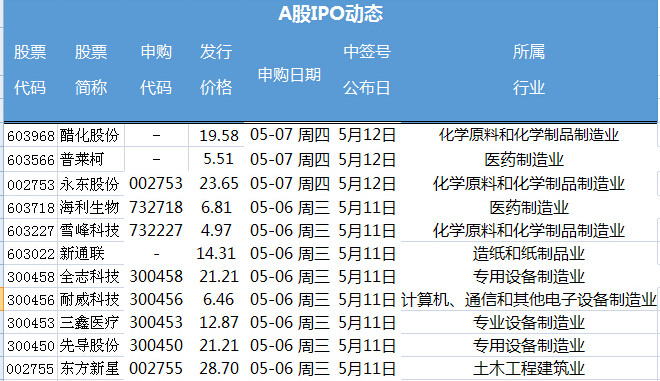Click price cell 6.46
Image resolution: width=660 pixels, height=381 pixels.
point(218,300)
